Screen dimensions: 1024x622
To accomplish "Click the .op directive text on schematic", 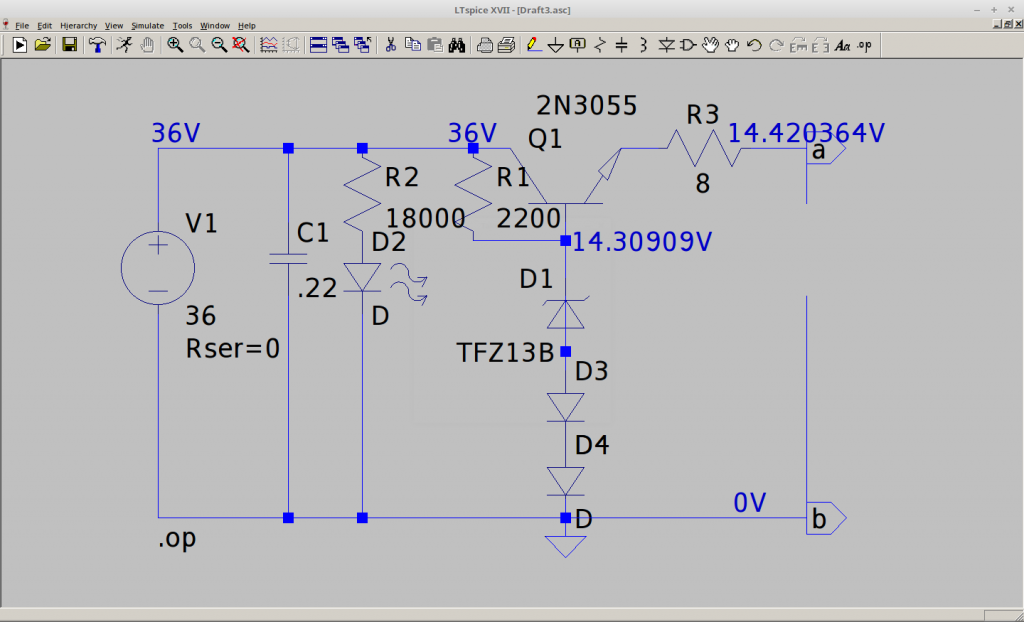I will (177, 539).
